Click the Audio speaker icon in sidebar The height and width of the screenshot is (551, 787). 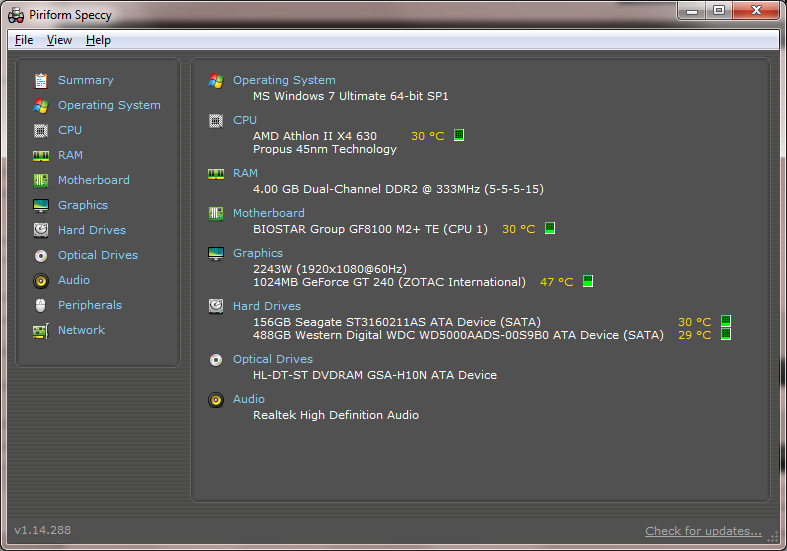click(x=41, y=281)
